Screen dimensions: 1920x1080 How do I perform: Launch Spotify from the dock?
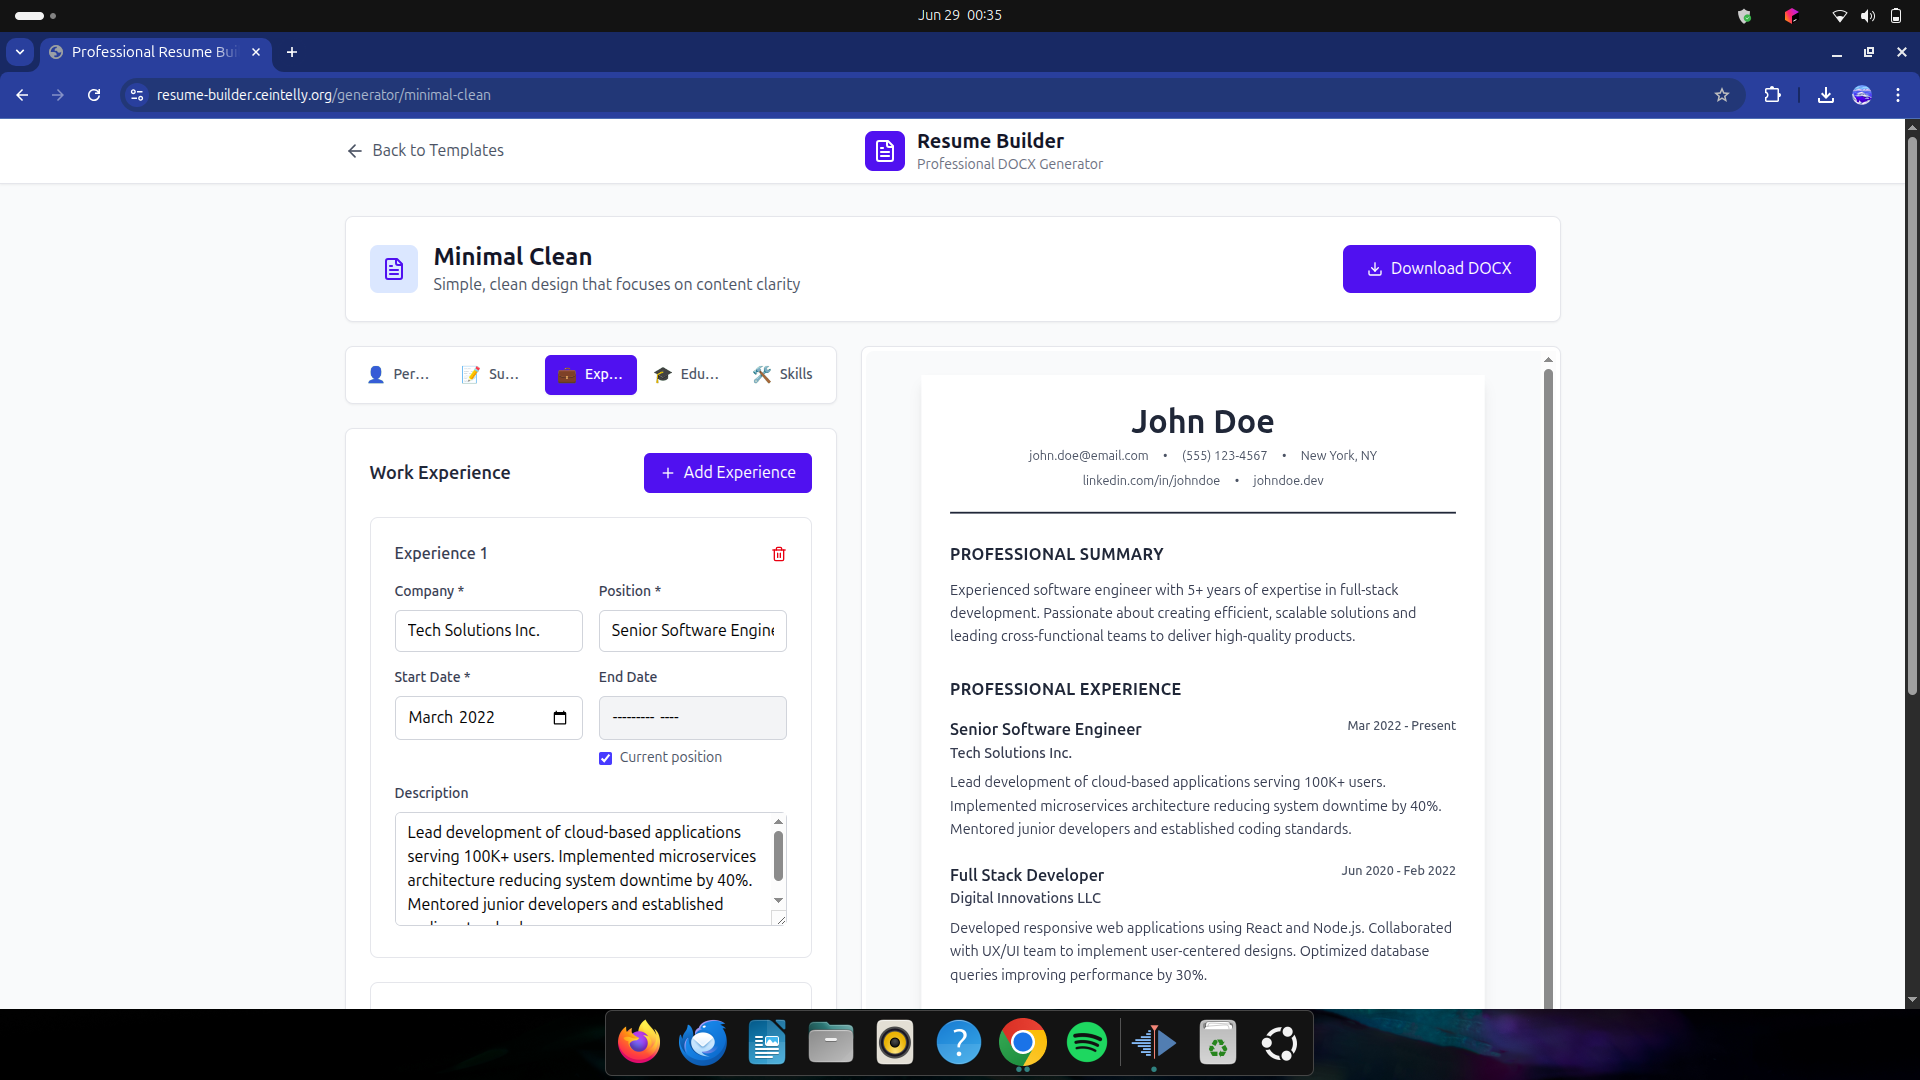(1086, 1043)
